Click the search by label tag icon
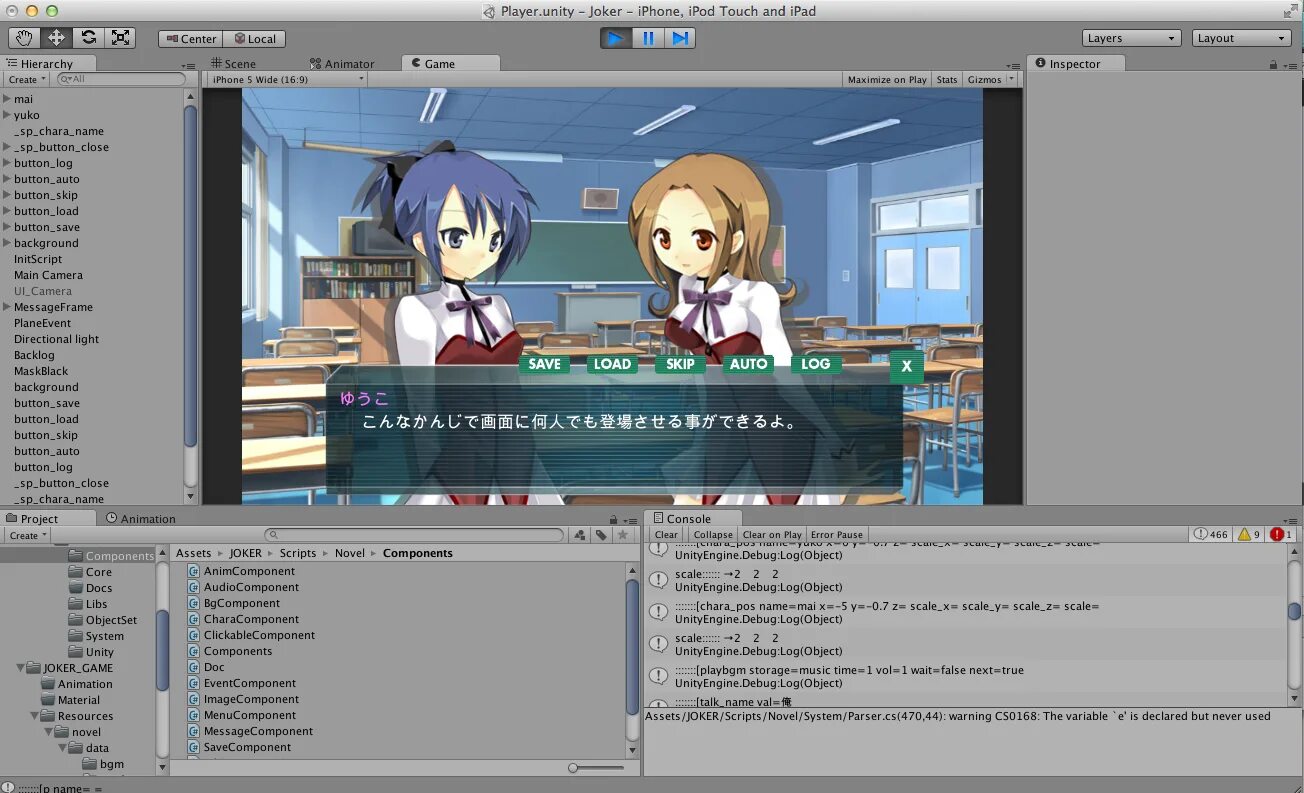1304x793 pixels. [x=601, y=535]
